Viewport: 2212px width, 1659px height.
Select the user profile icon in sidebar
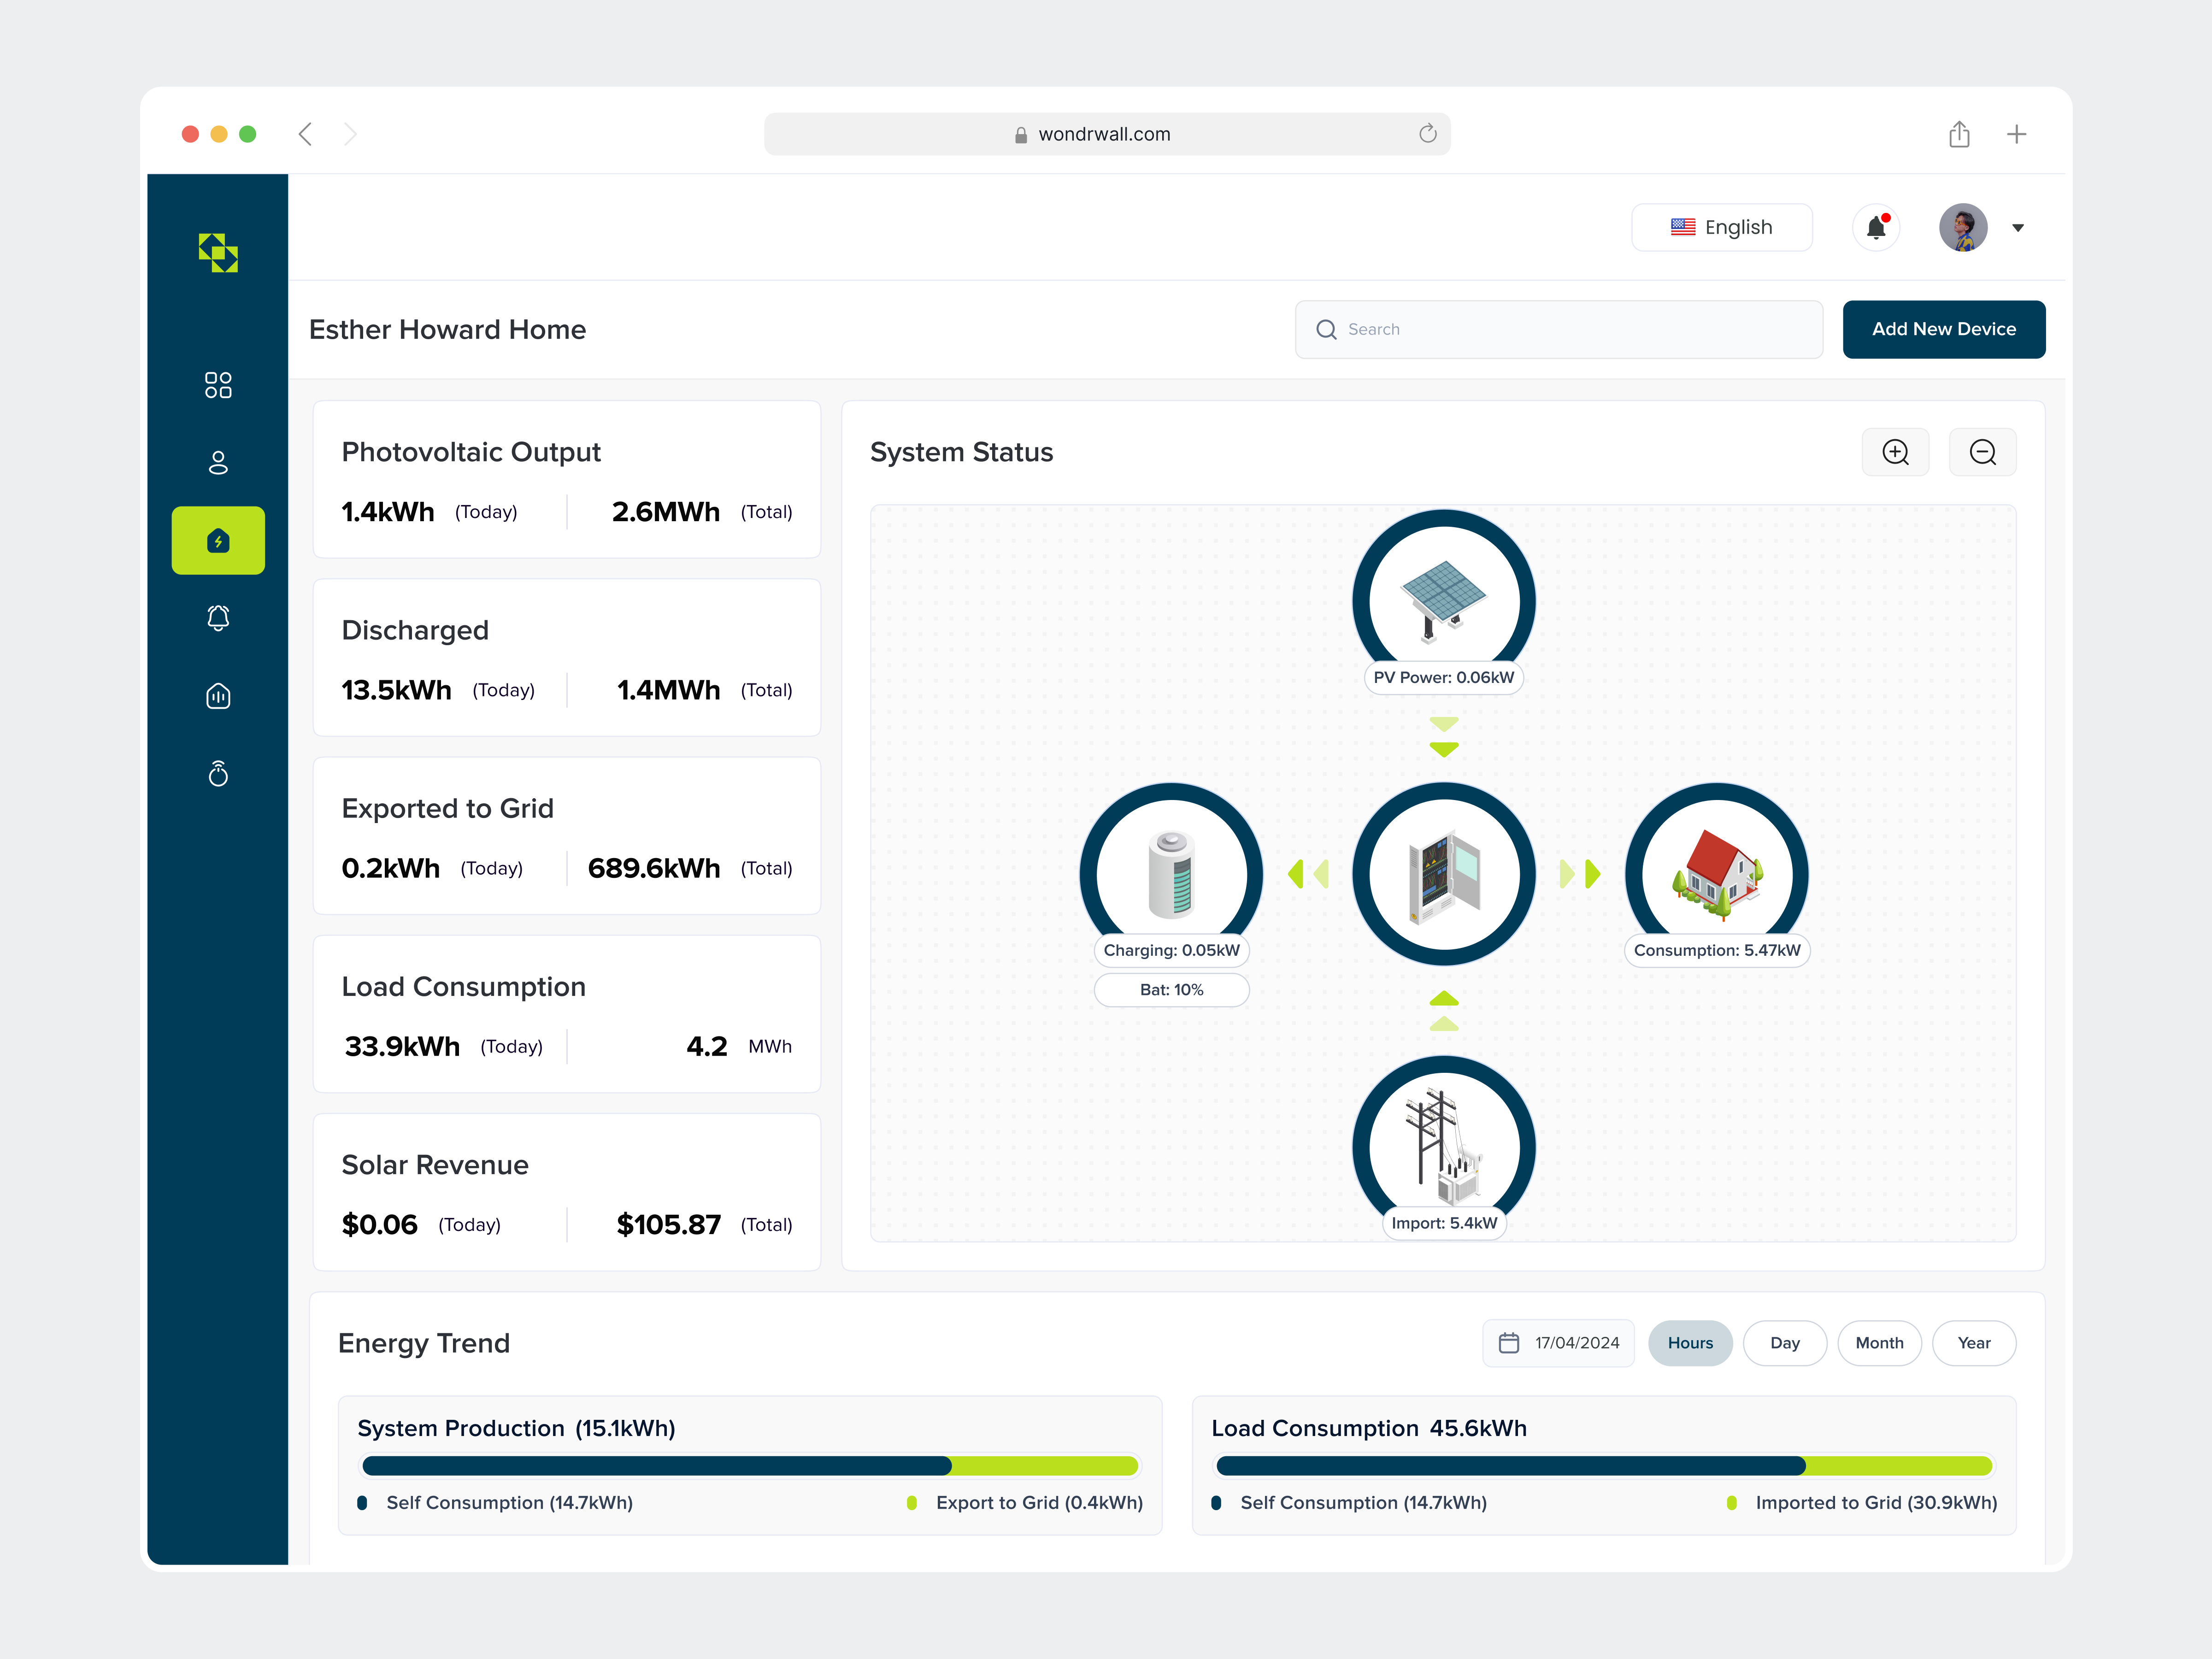coord(218,462)
